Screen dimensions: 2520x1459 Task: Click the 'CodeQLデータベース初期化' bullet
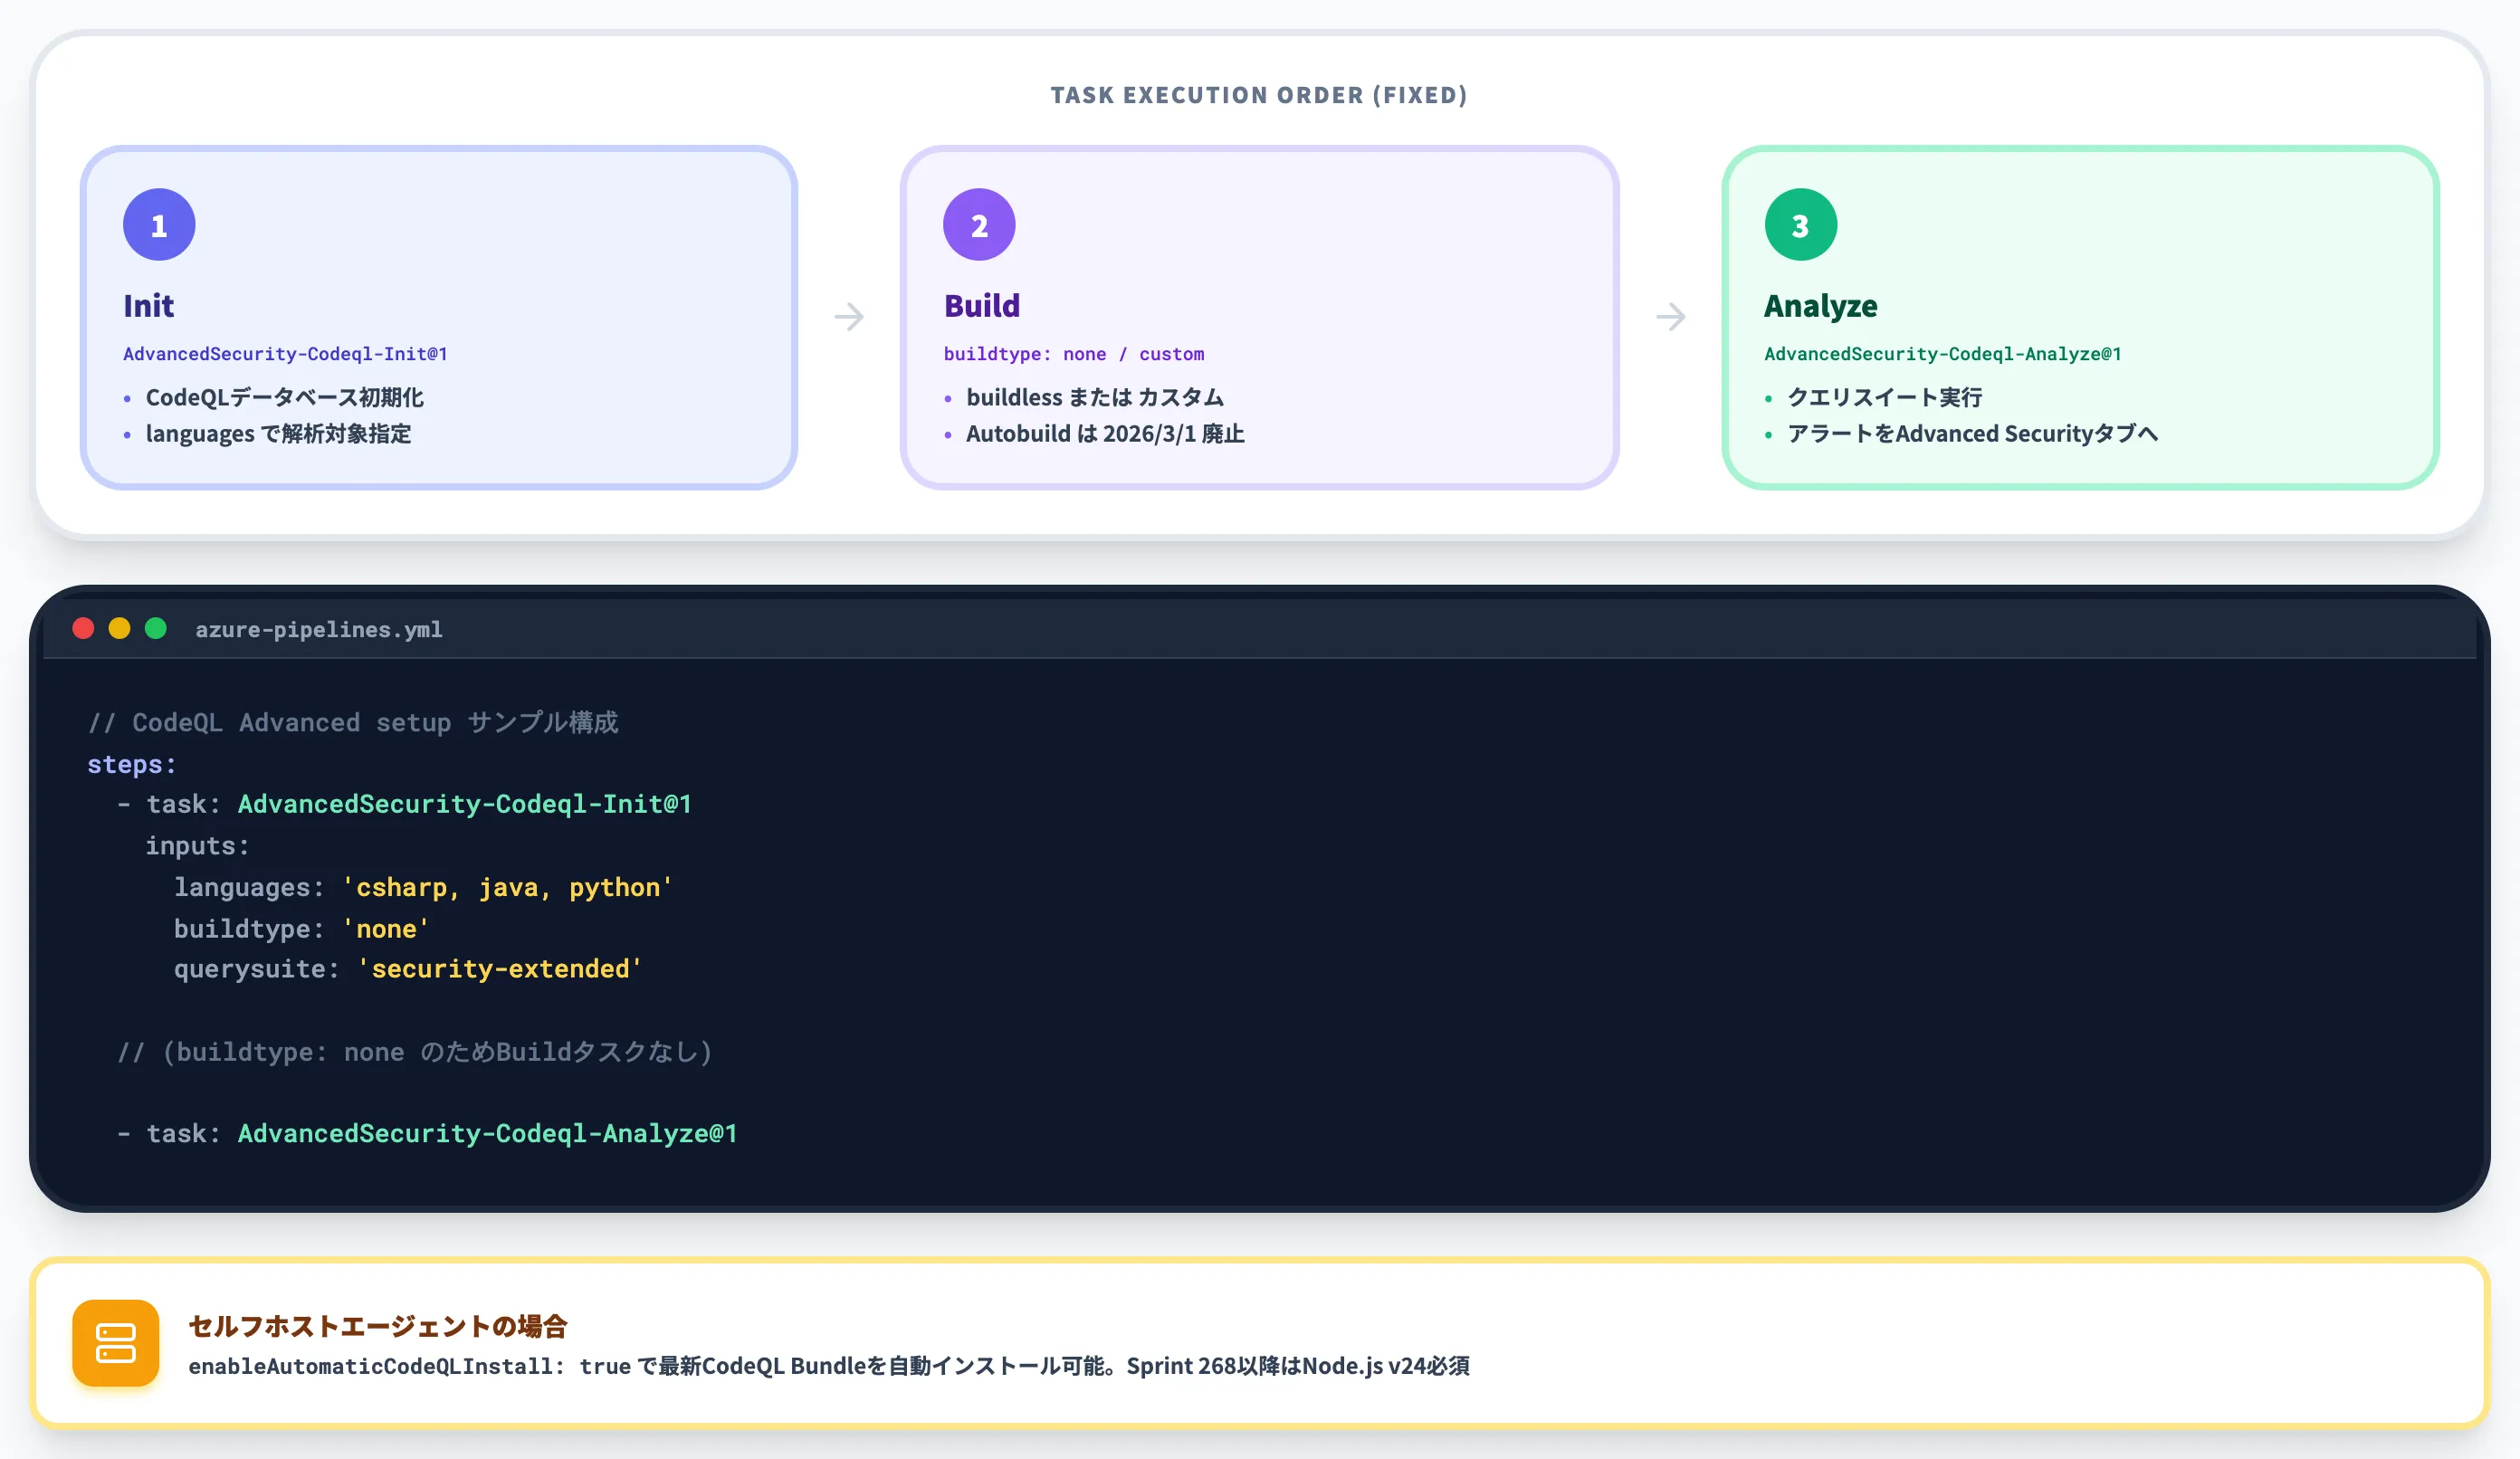coord(285,397)
